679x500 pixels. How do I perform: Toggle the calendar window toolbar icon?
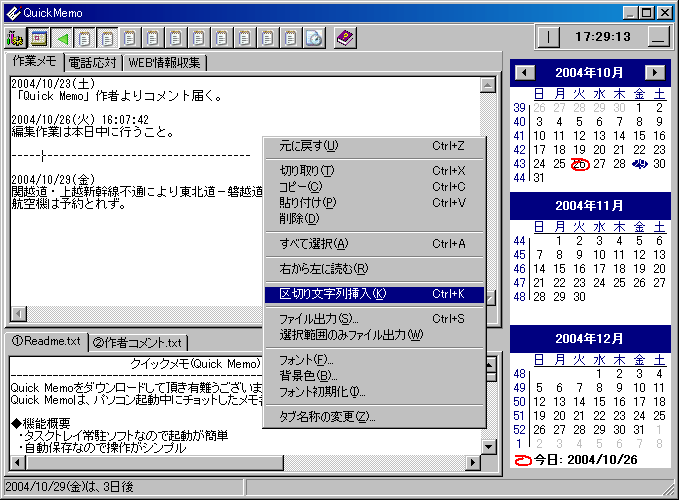(39, 39)
